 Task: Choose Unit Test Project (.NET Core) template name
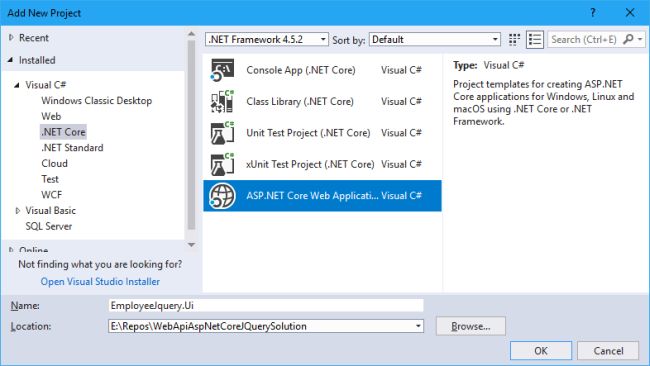(x=308, y=133)
